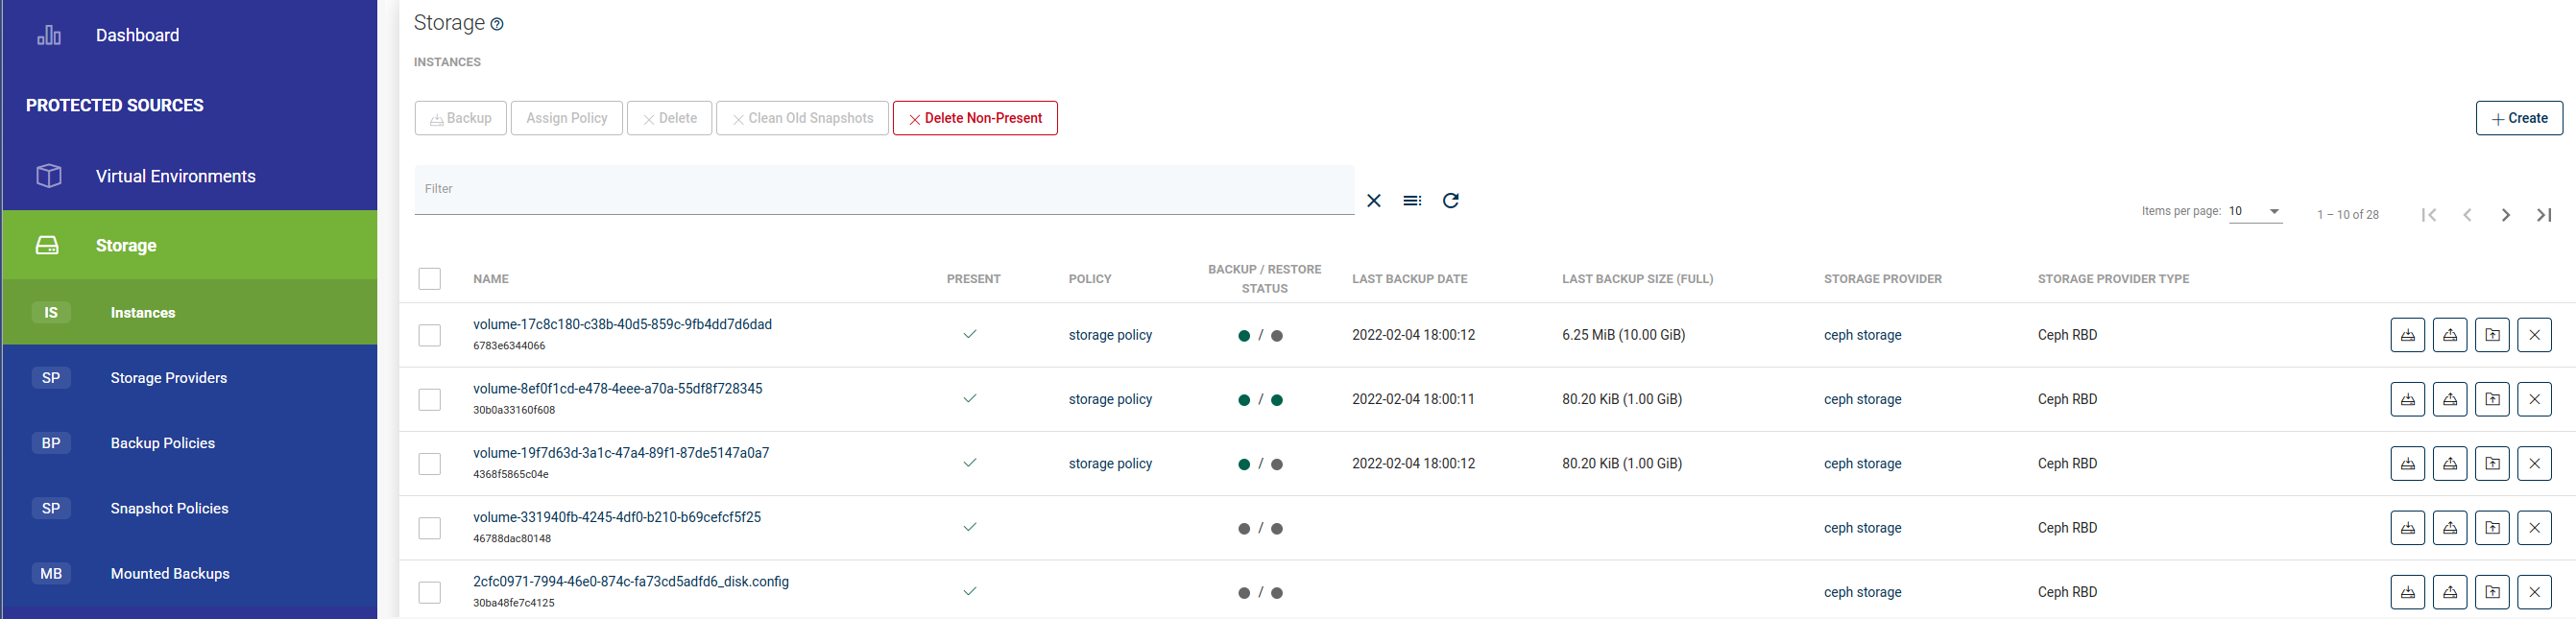Go to the next page of instances

click(2505, 215)
